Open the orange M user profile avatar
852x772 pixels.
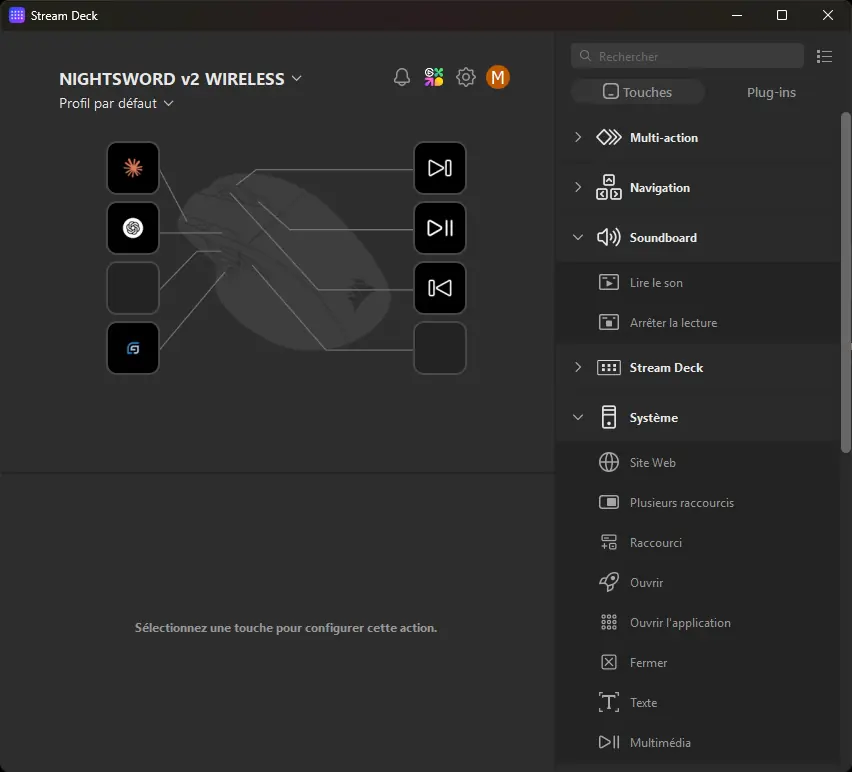tap(498, 77)
